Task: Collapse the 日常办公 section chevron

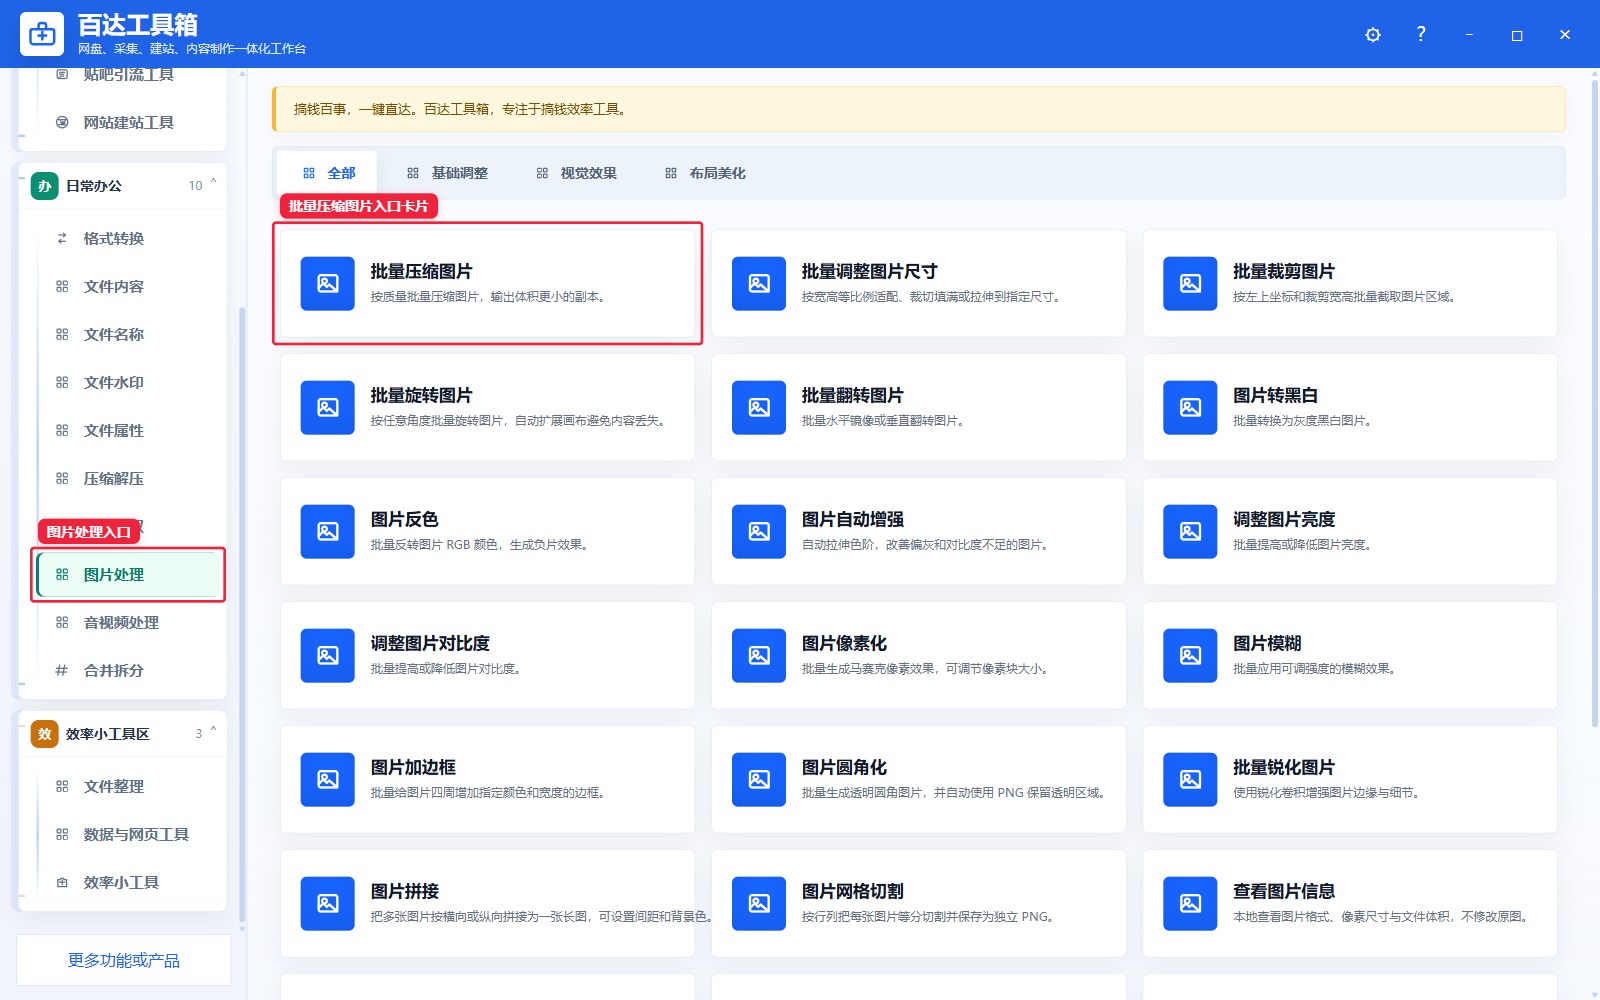Action: click(x=213, y=182)
